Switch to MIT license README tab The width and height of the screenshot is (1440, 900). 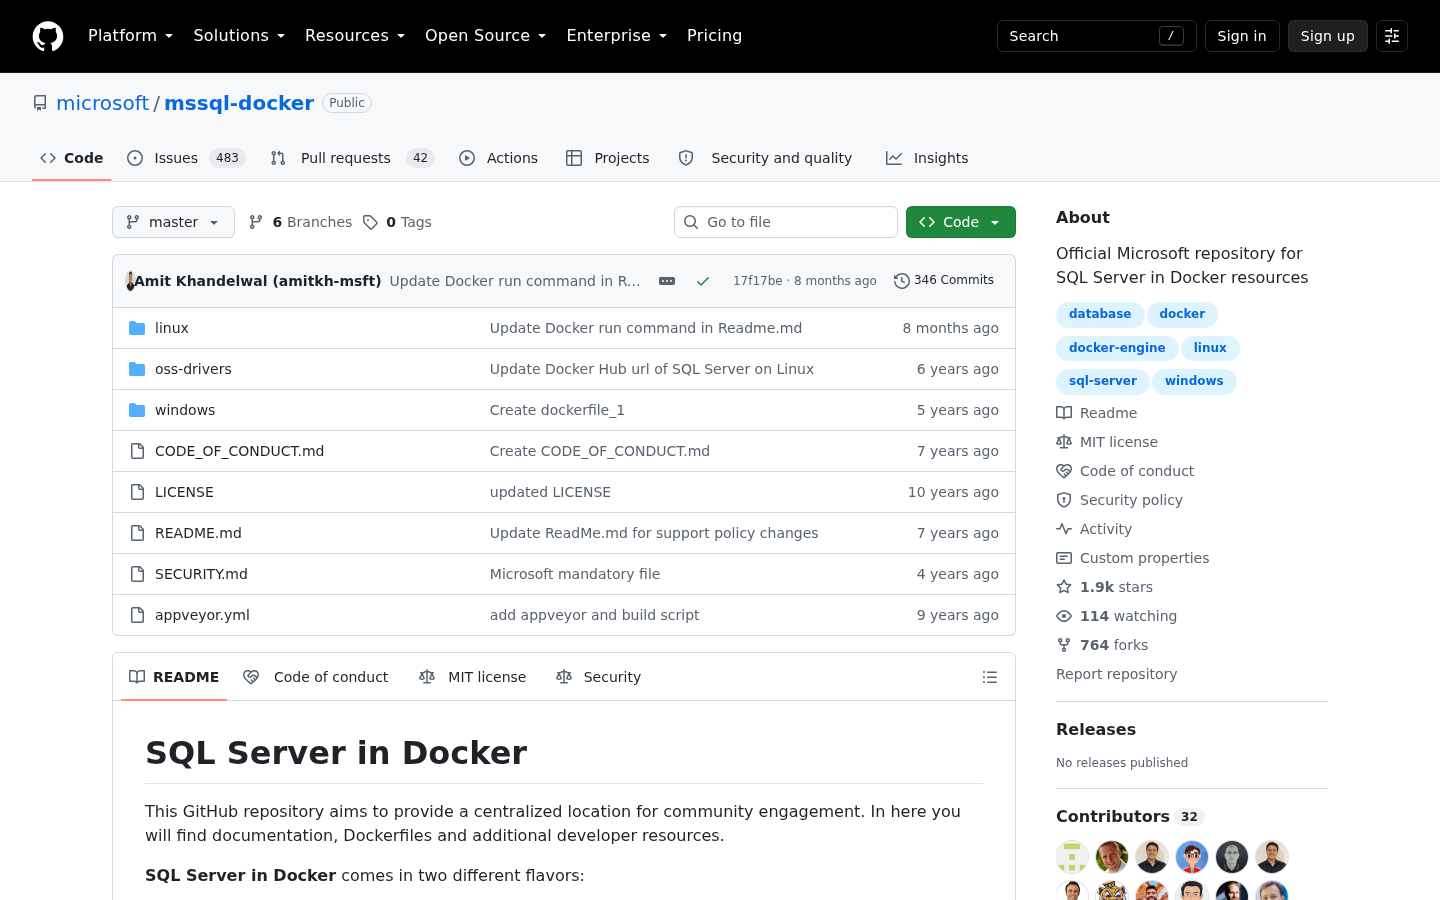pyautogui.click(x=472, y=677)
